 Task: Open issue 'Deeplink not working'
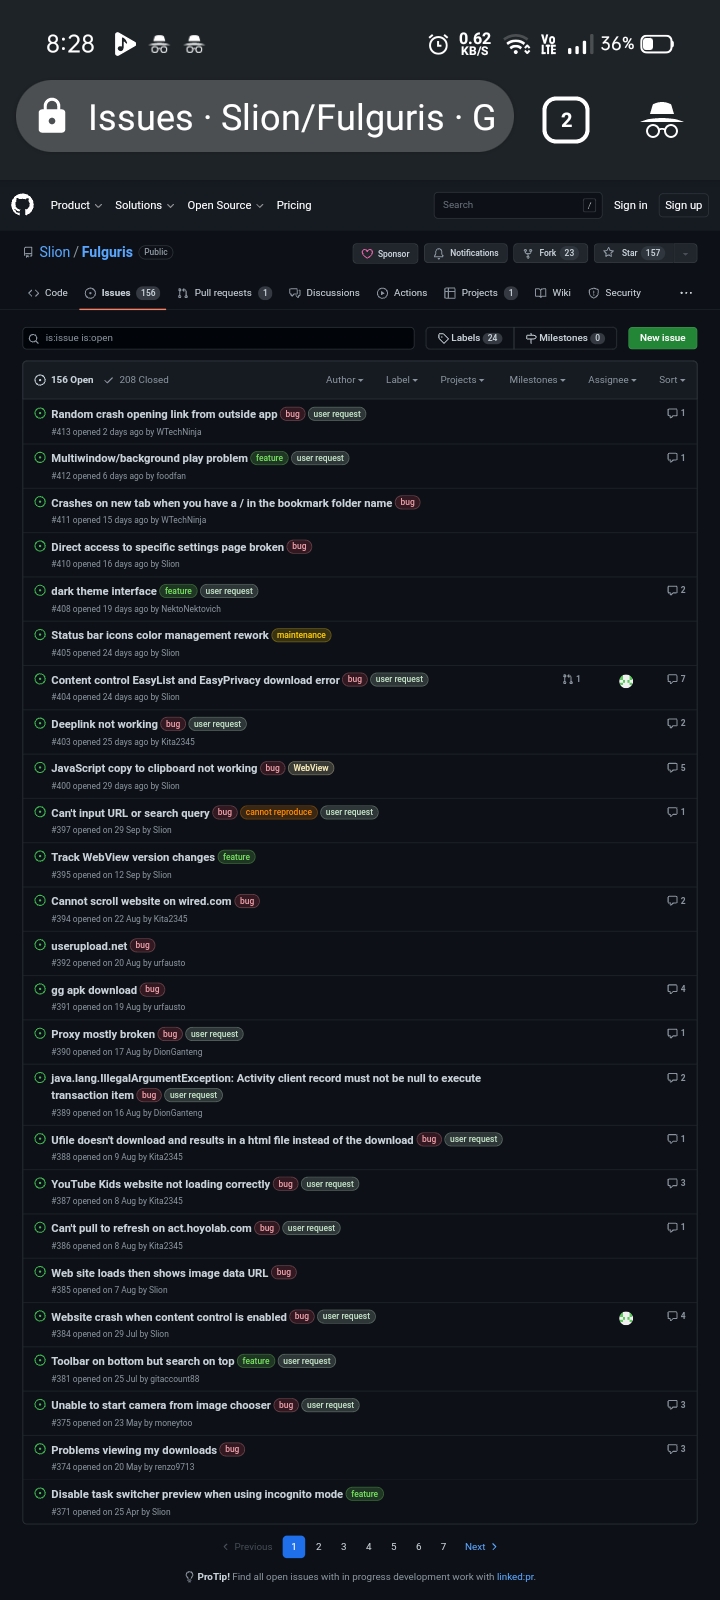coord(104,724)
